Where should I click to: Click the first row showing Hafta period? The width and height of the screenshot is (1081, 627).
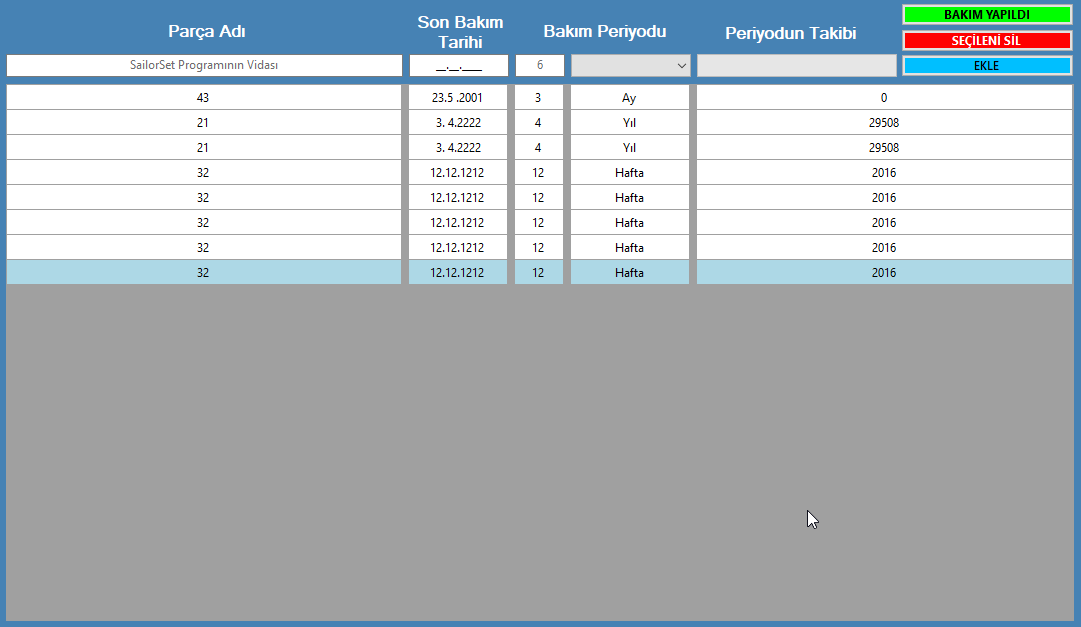coord(630,172)
